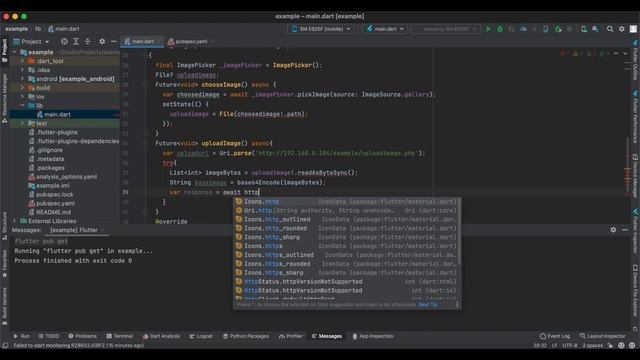Select pubspec.lock in project tree
The height and width of the screenshot is (360, 640).
(55, 194)
